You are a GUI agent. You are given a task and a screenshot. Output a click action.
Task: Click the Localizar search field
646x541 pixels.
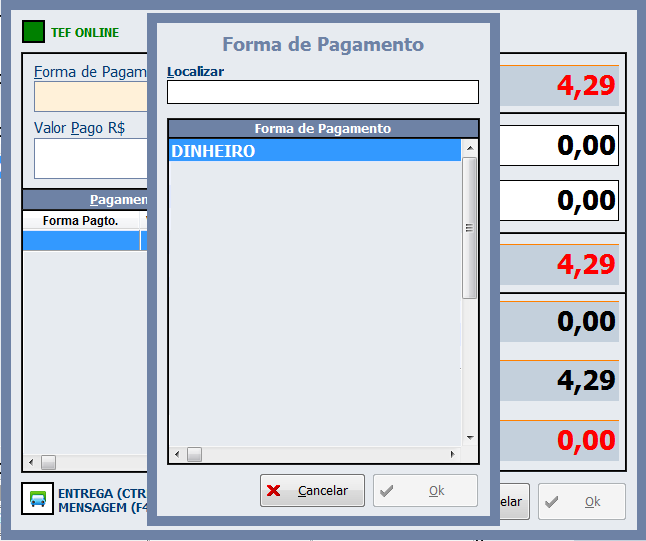(322, 92)
